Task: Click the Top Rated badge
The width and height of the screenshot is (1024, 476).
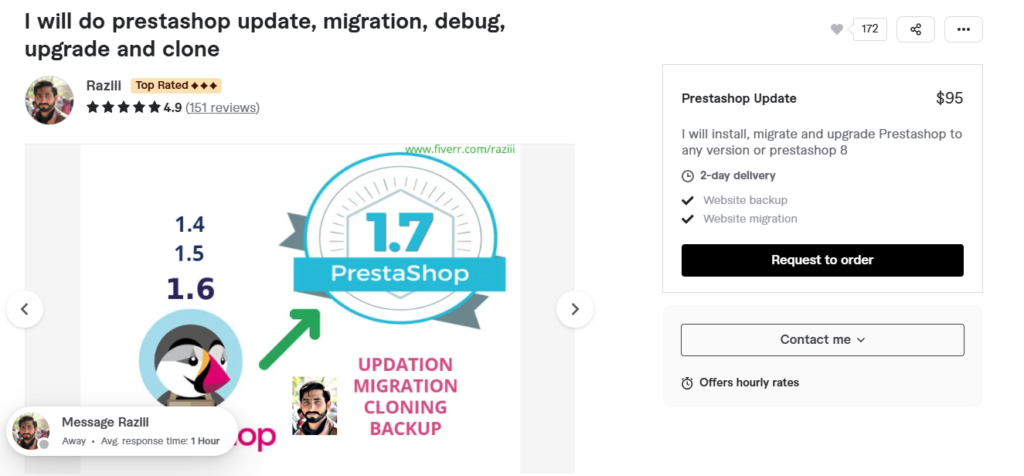Action: coord(176,86)
